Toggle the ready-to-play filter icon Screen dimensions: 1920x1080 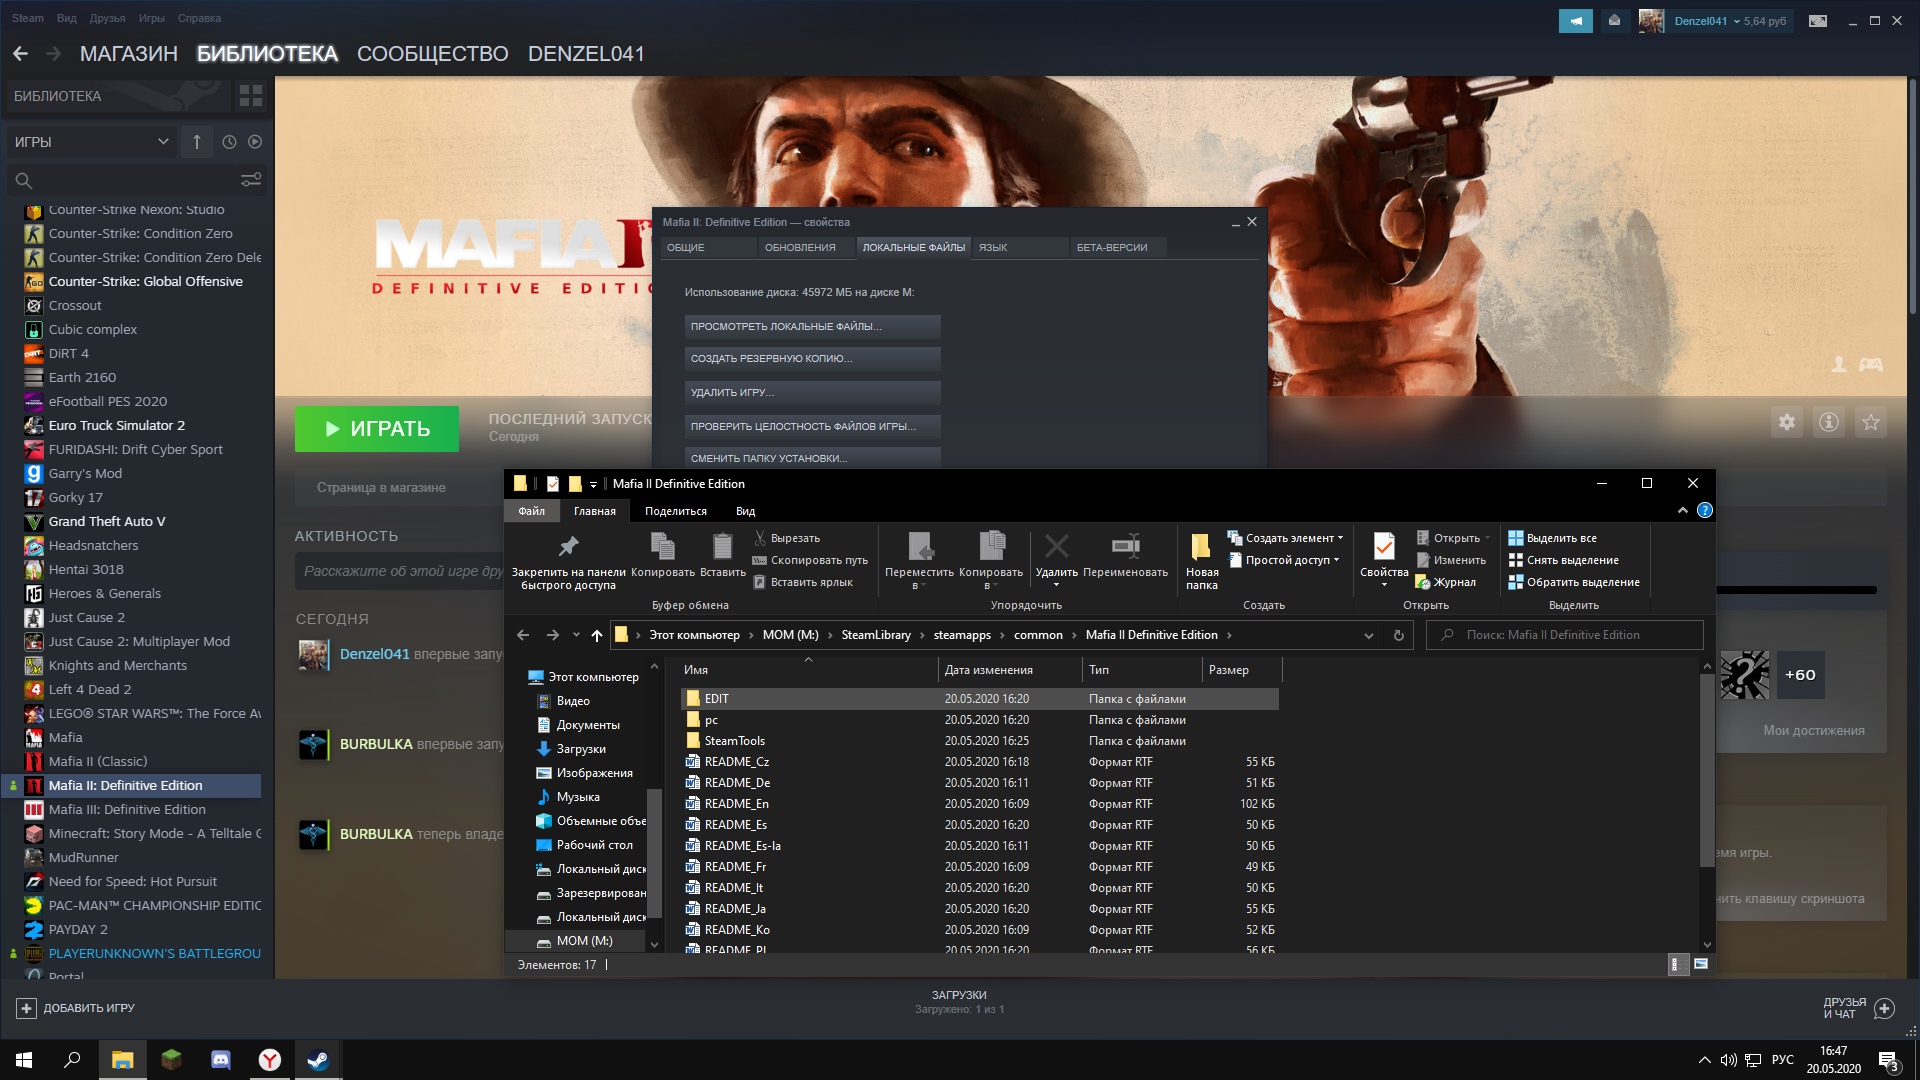click(255, 142)
